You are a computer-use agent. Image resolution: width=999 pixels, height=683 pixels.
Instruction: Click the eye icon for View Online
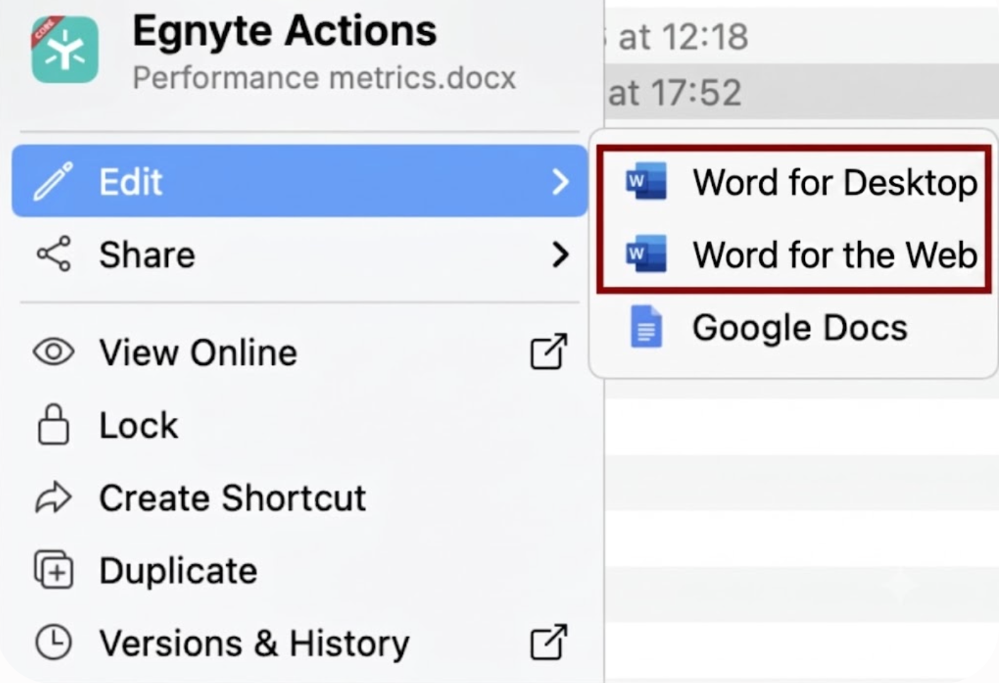coord(54,352)
